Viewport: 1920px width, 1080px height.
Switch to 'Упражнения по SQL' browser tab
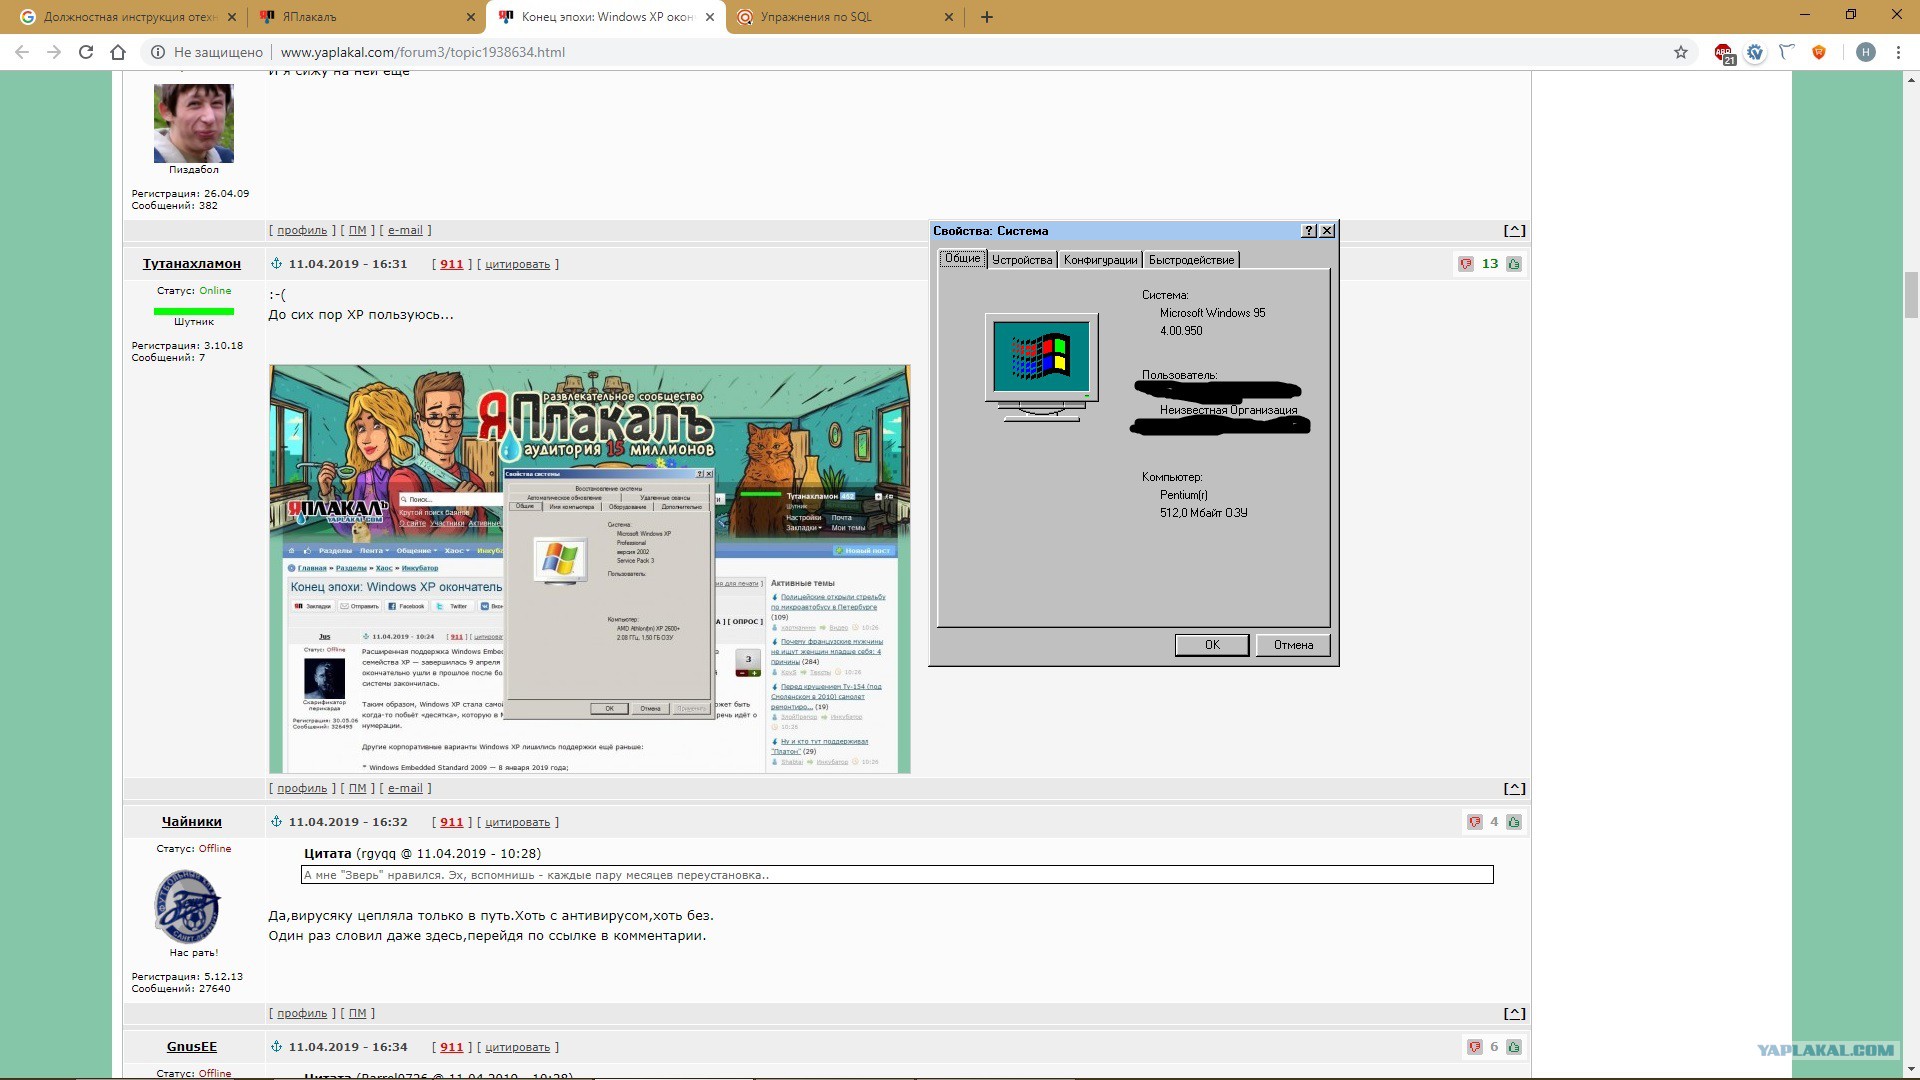point(845,17)
